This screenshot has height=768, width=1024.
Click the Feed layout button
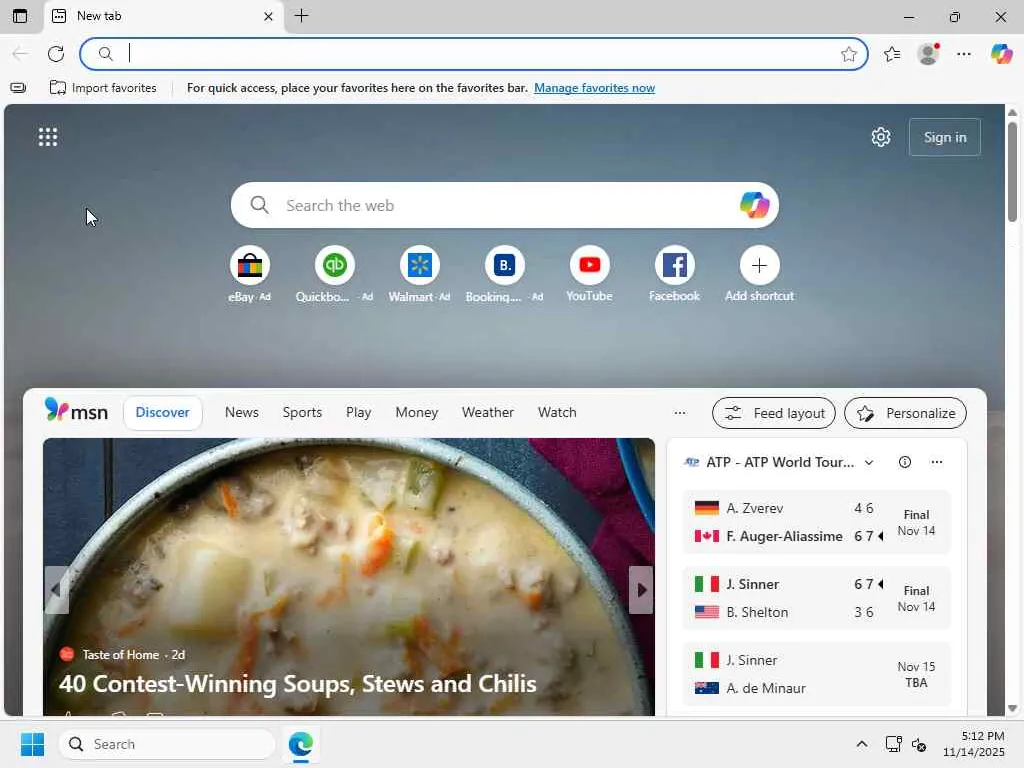774,413
